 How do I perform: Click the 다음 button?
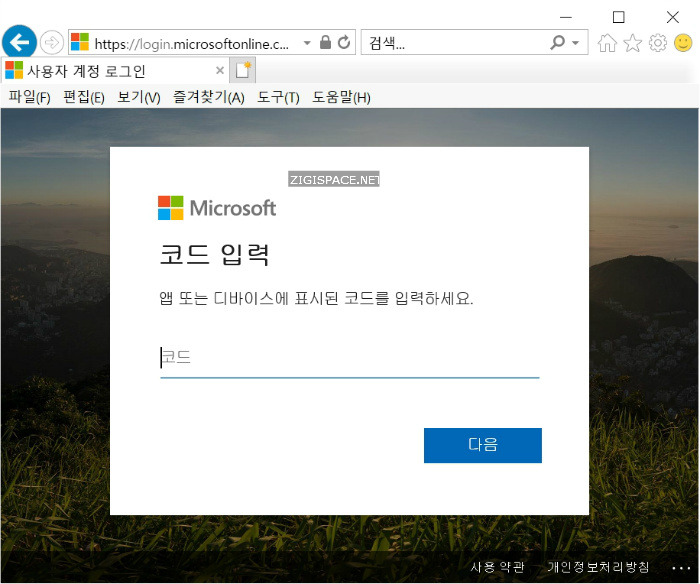tap(483, 445)
